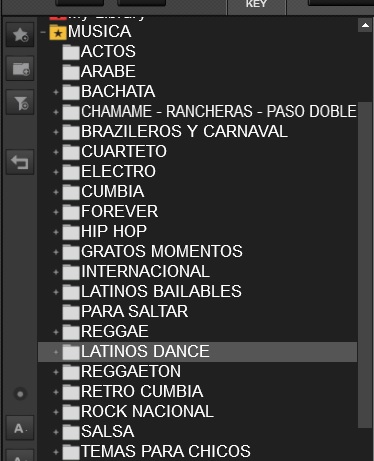Select the GRATOS MOMENTOS folder
The height and width of the screenshot is (461, 374).
(162, 251)
